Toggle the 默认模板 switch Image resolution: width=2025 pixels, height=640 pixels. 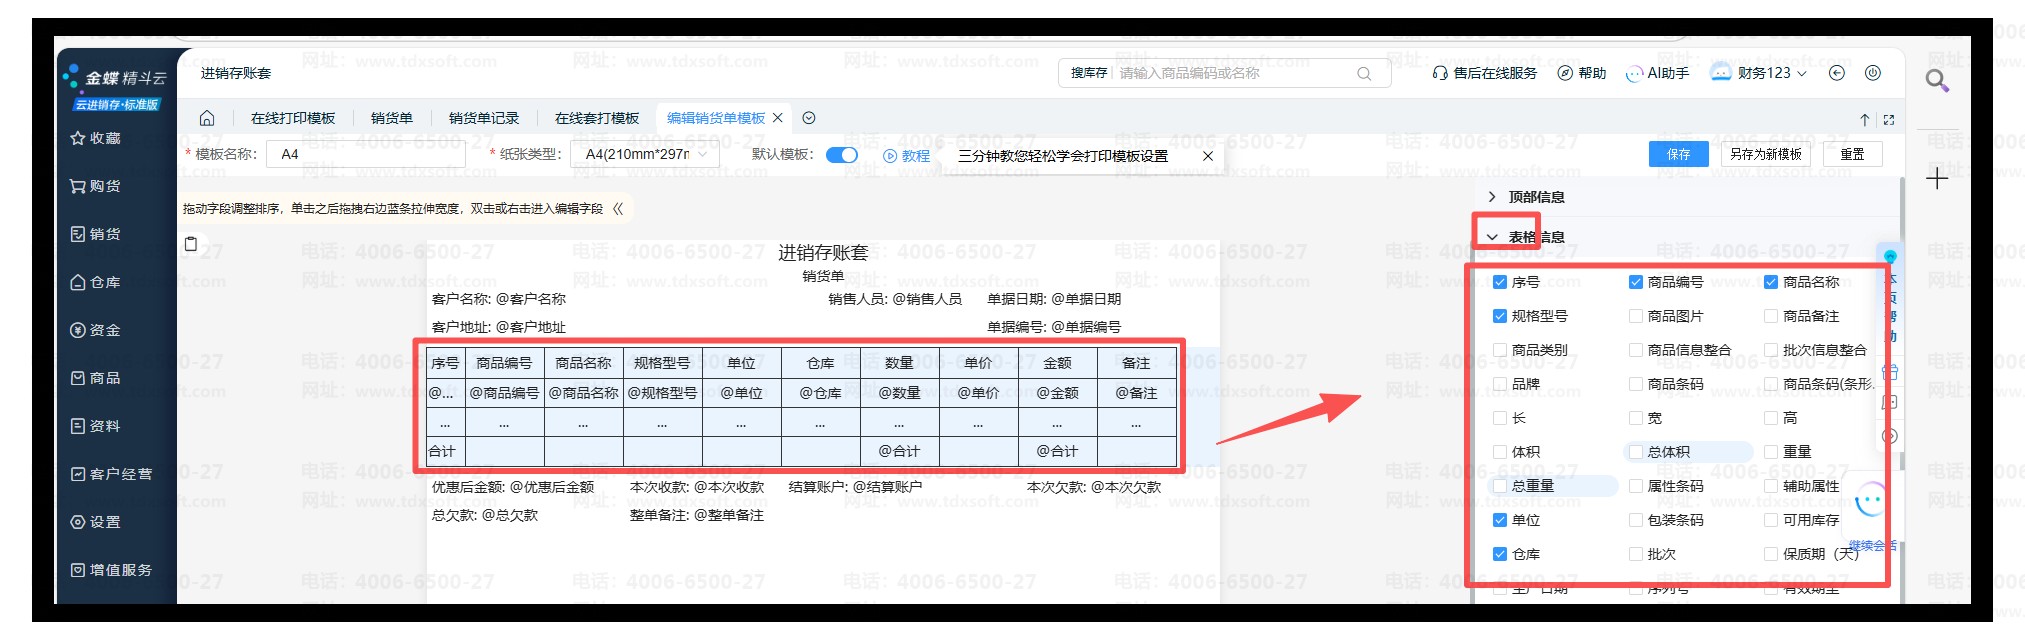pyautogui.click(x=842, y=155)
